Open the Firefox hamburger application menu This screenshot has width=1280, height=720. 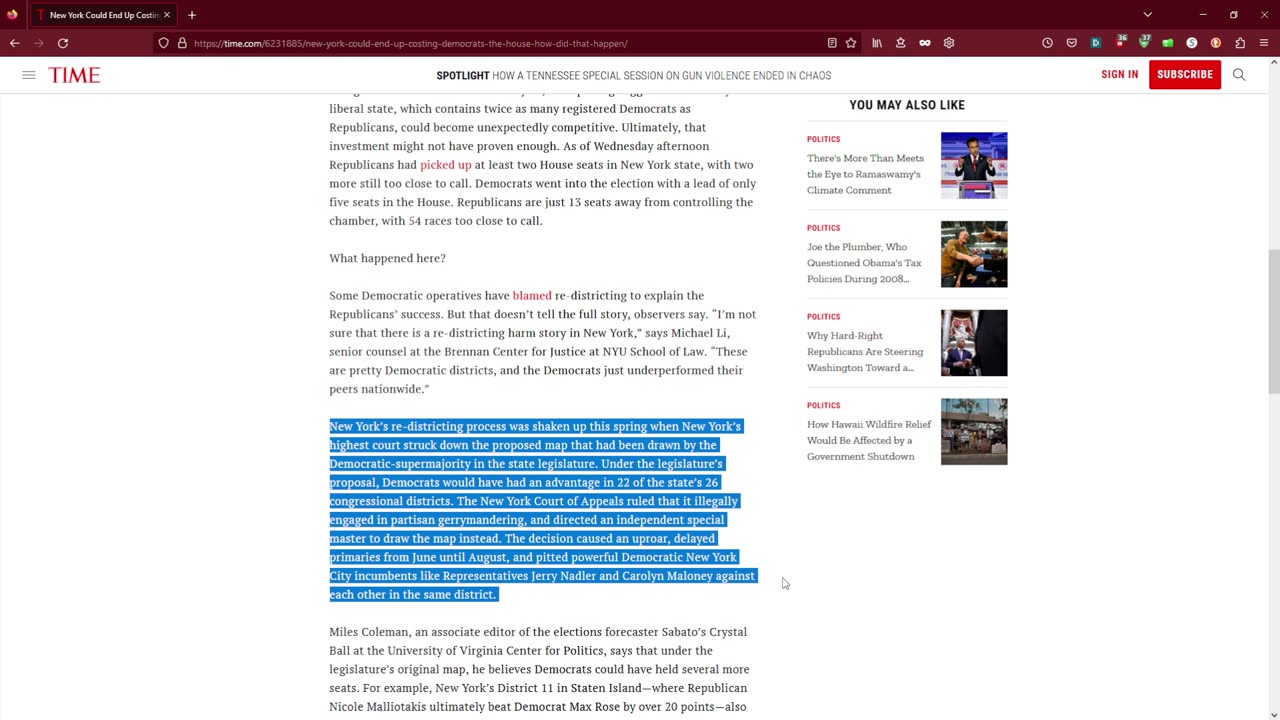coord(1264,43)
